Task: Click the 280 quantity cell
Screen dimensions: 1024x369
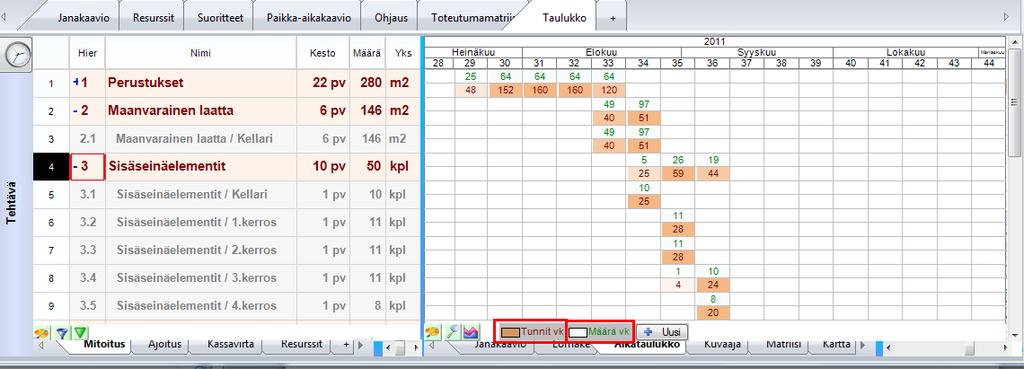Action: coord(367,83)
